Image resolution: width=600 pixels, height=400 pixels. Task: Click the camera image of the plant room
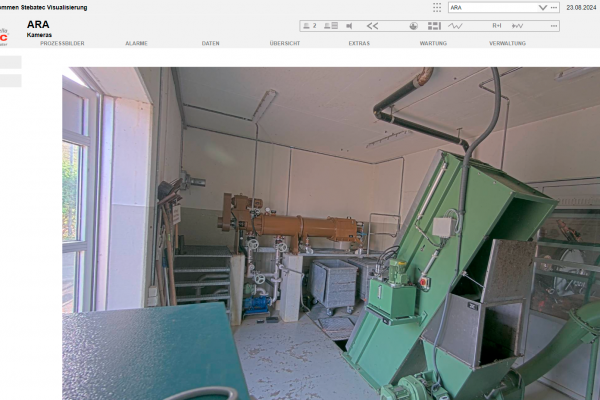click(x=331, y=233)
